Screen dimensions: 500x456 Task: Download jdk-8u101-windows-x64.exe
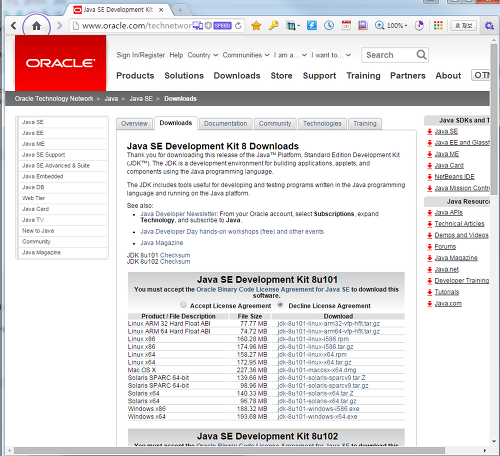pyautogui.click(x=317, y=417)
